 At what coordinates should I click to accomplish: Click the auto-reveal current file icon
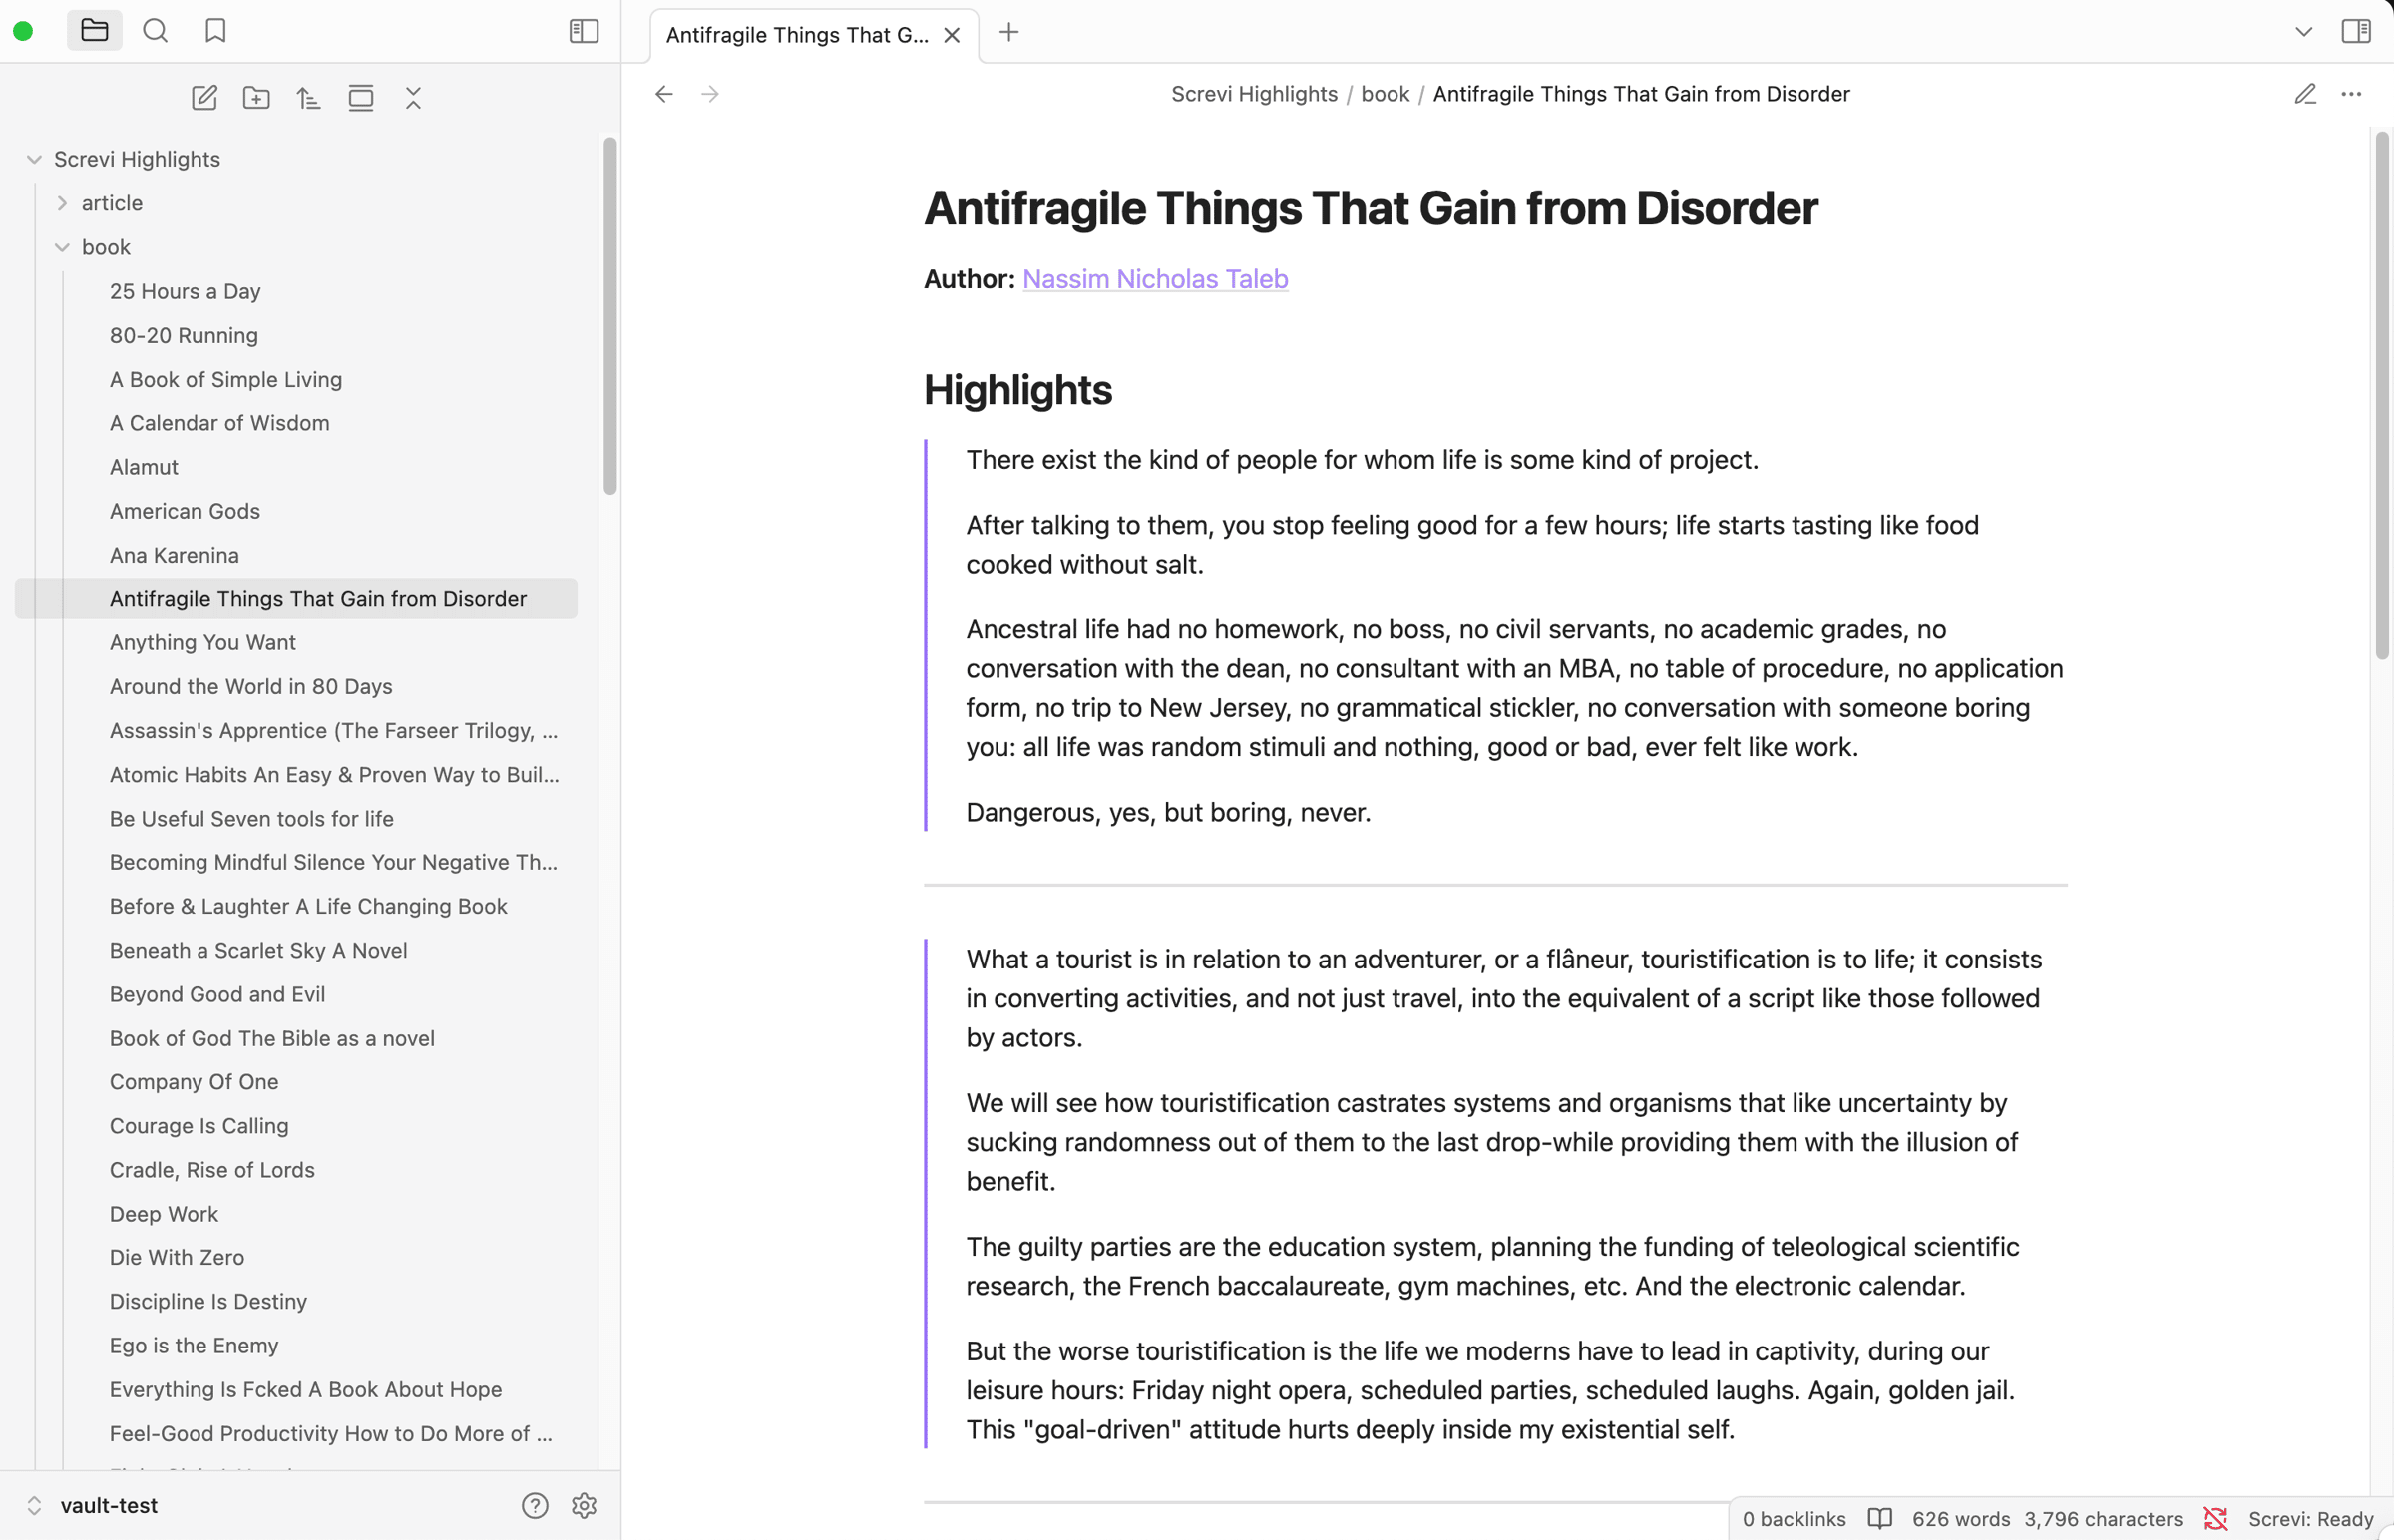(x=361, y=98)
